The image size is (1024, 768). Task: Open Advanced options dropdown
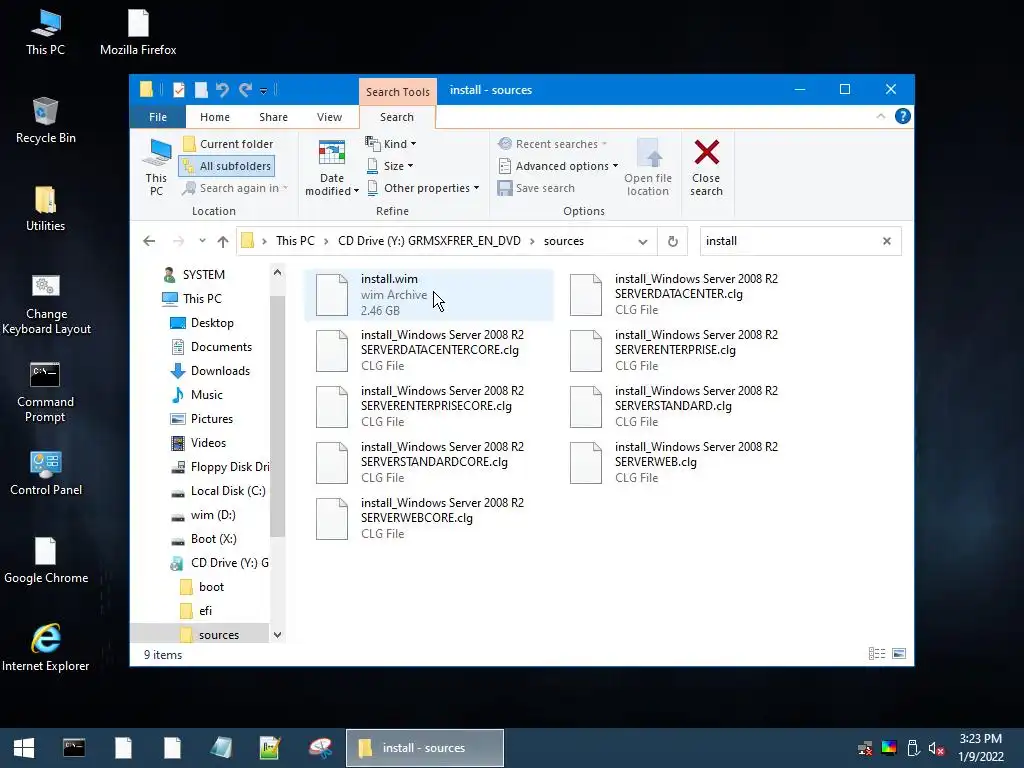tap(558, 166)
